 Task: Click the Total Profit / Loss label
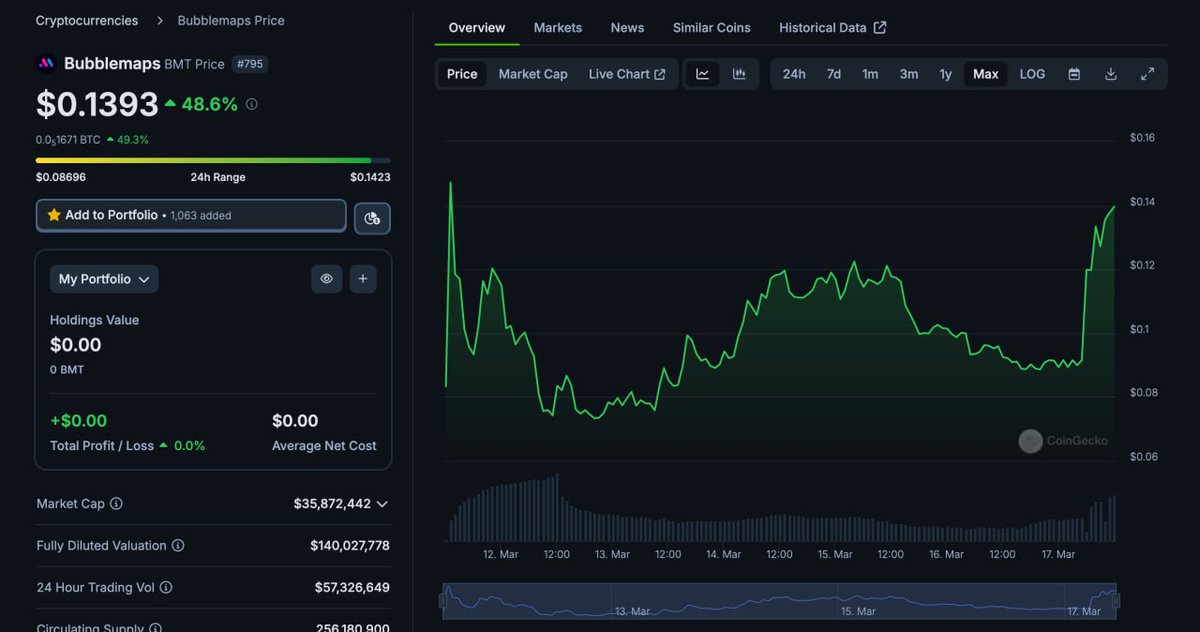102,446
